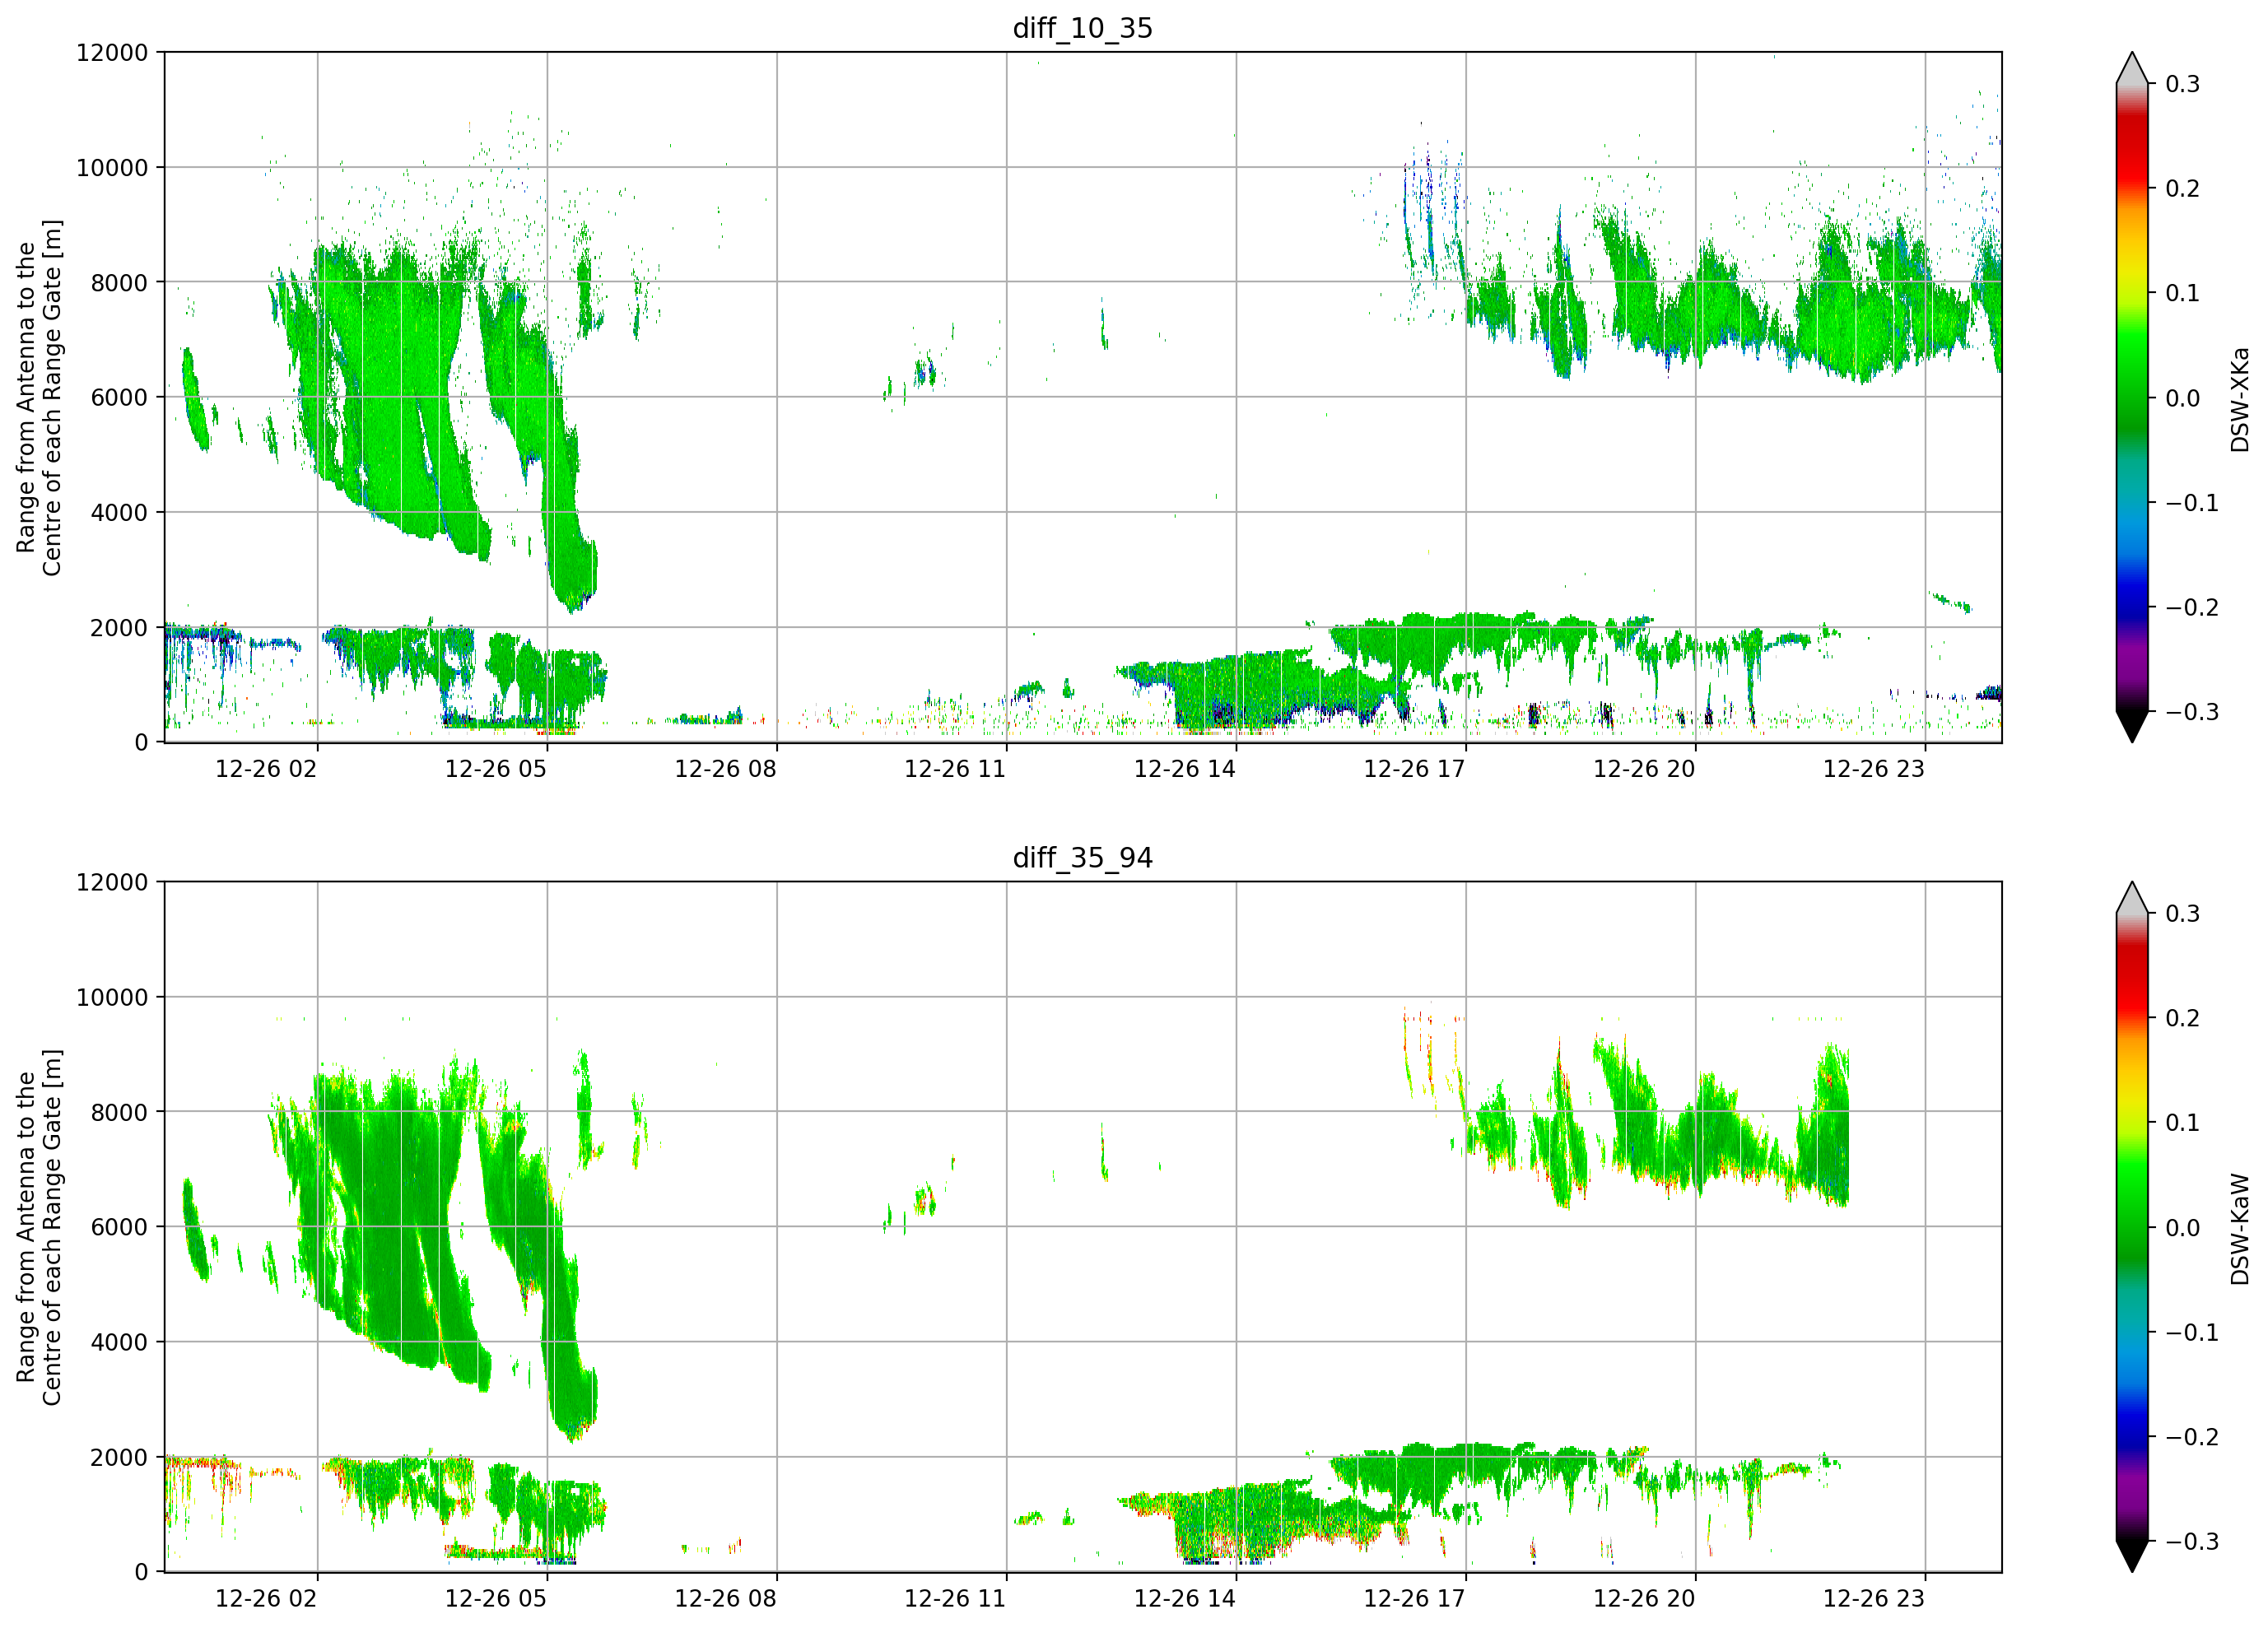Click the '12-26 02' x-tick under diff_35_94
Screen dimensions: 2268x1628
tap(266, 1598)
